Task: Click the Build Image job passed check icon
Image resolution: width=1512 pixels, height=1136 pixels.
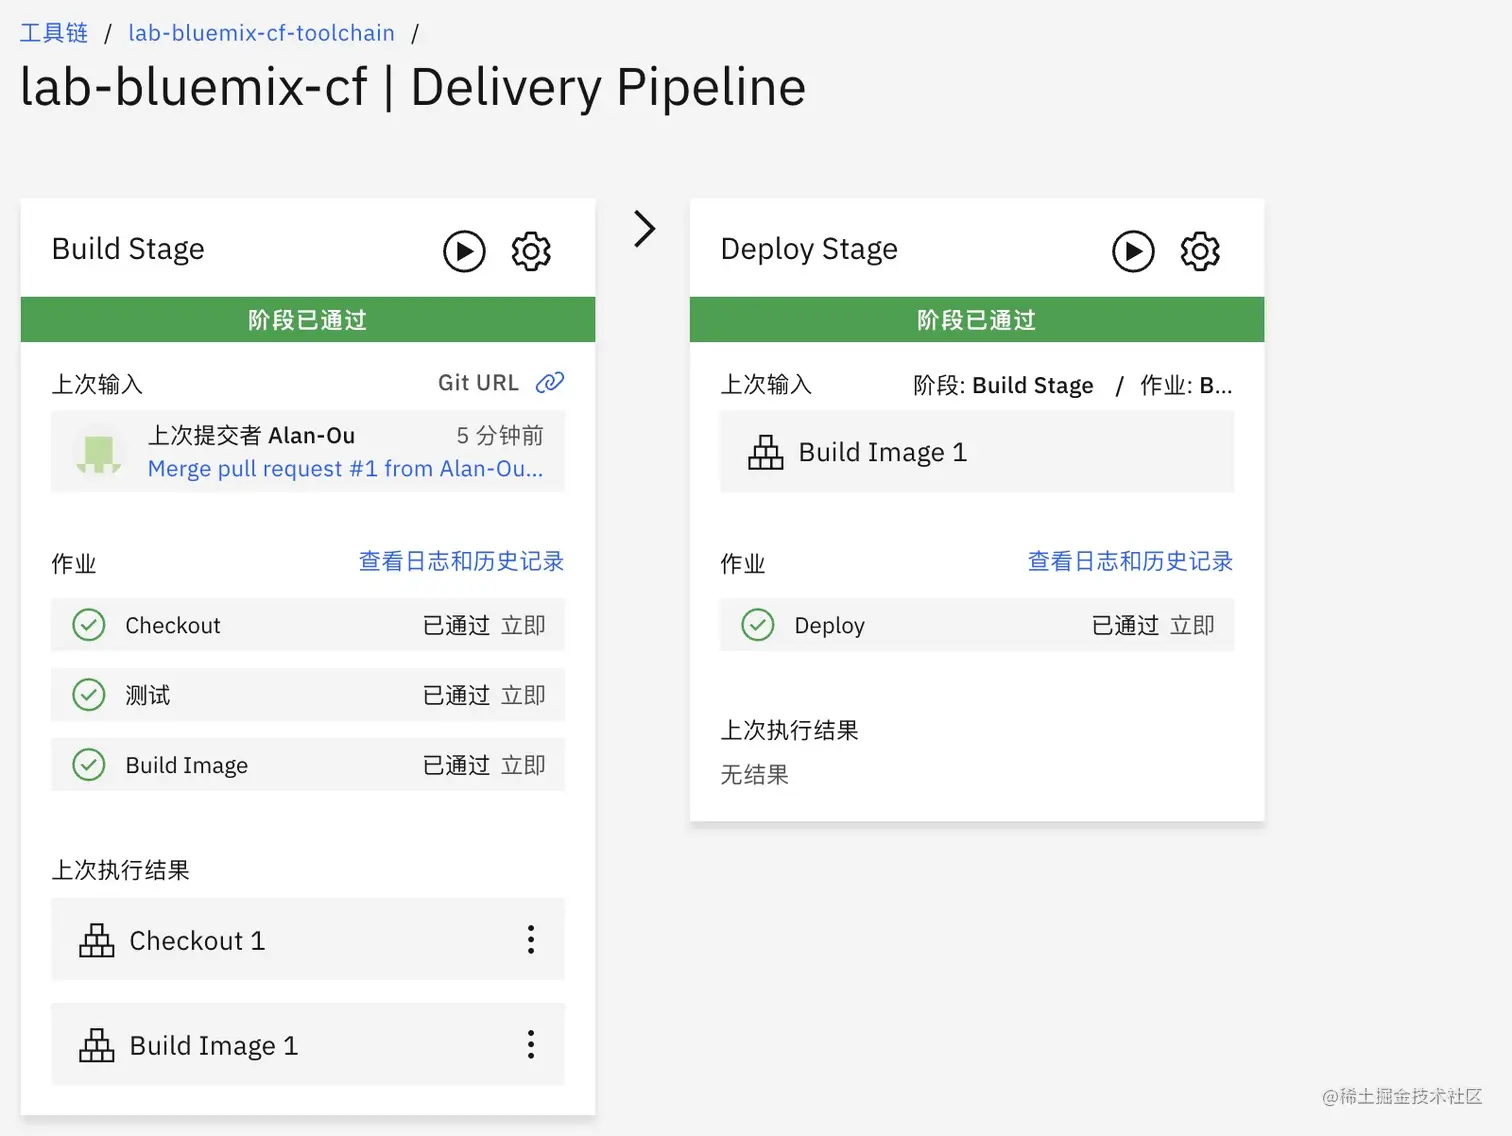Action: point(89,765)
